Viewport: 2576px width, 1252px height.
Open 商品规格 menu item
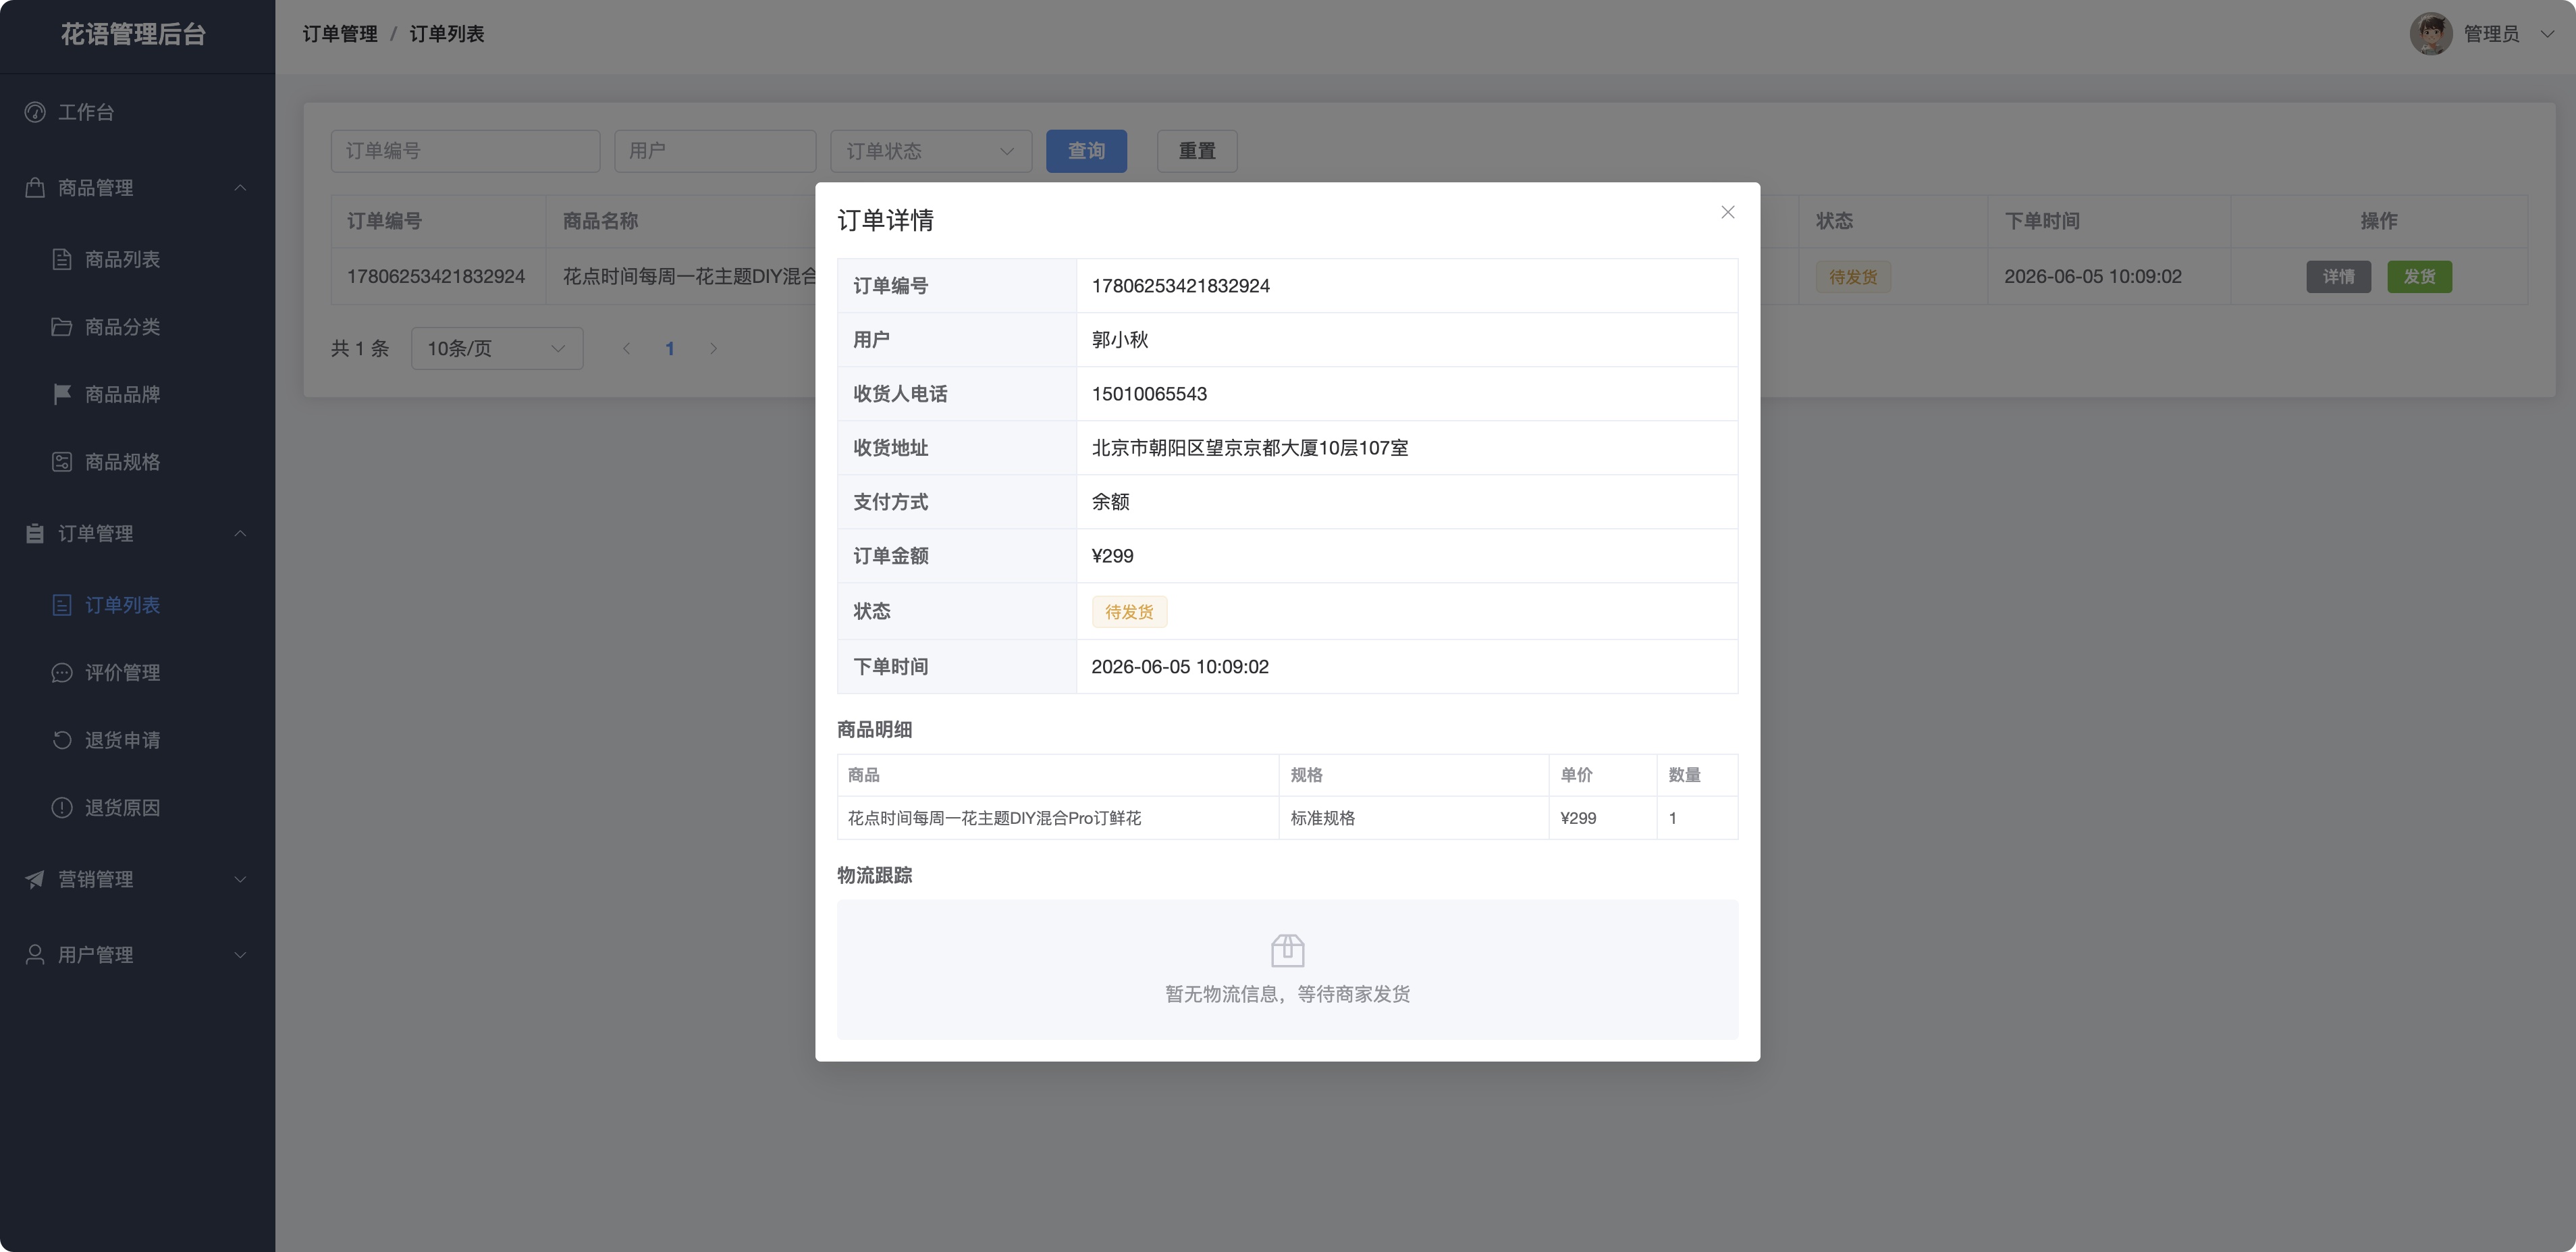tap(137, 462)
